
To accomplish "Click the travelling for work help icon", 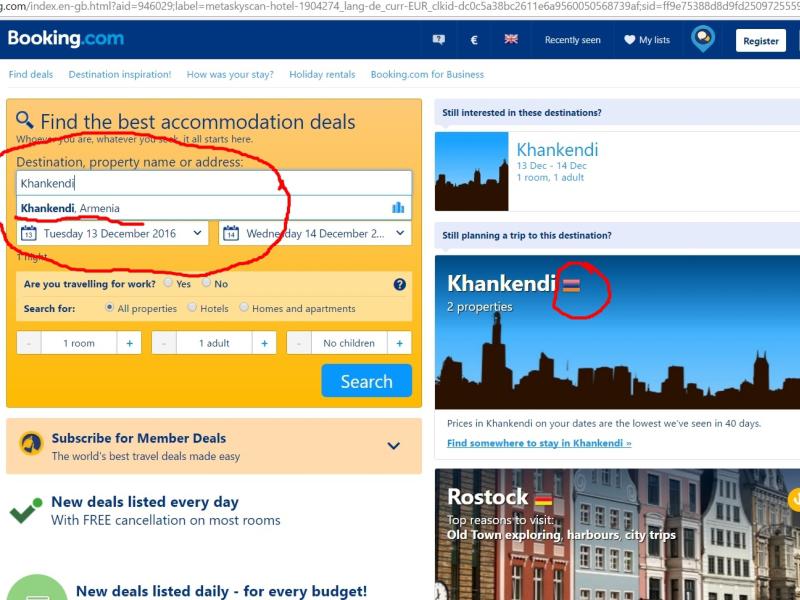I will pos(399,284).
